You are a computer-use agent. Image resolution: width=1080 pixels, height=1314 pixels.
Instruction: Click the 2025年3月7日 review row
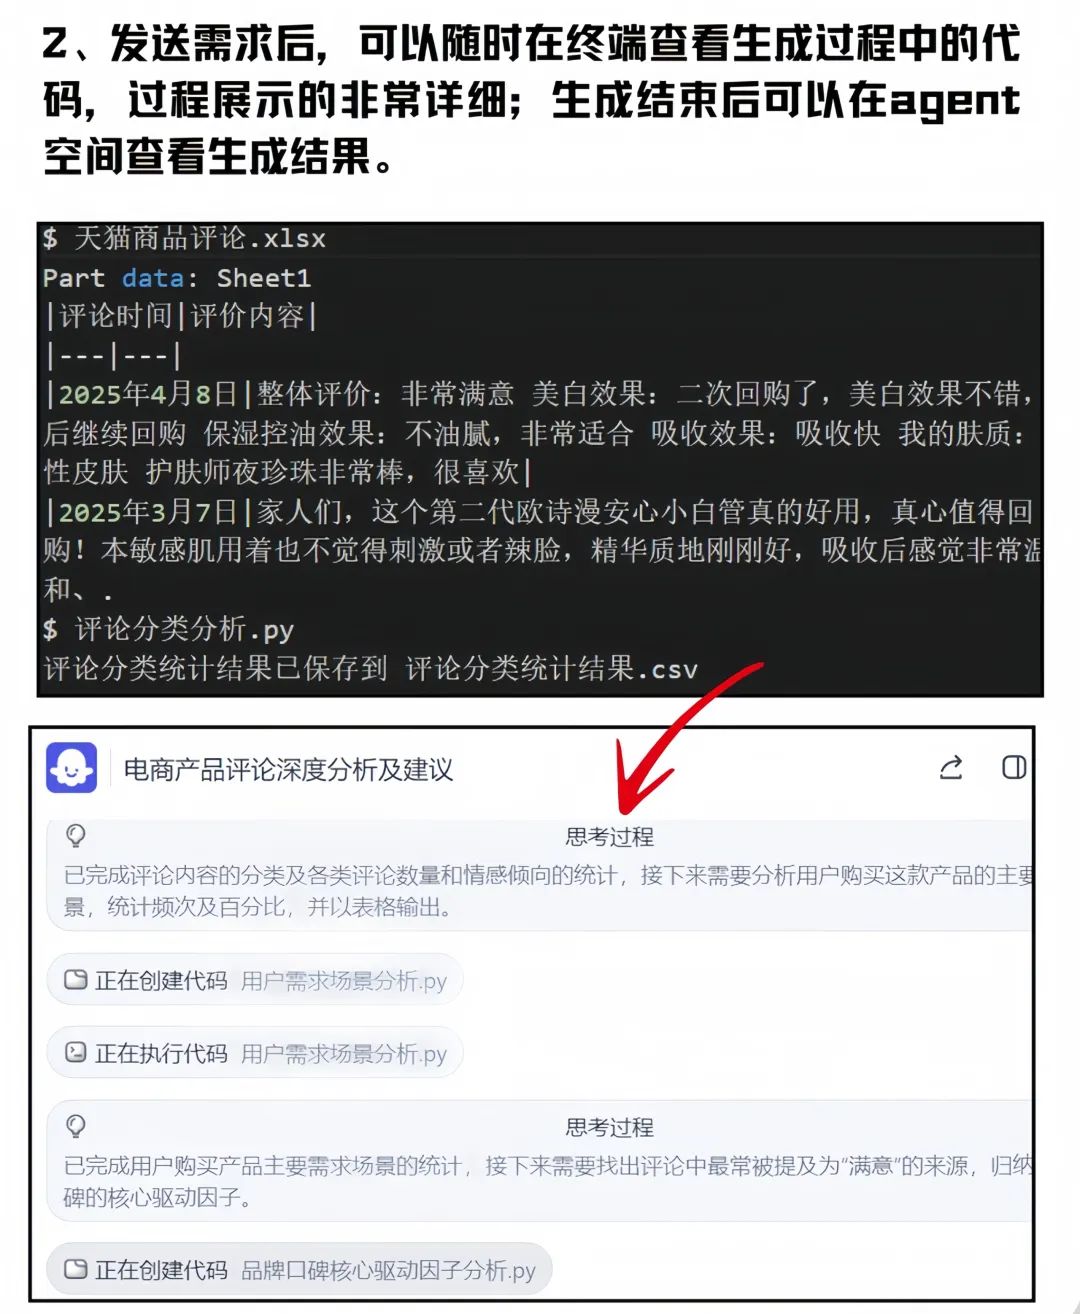540,550
